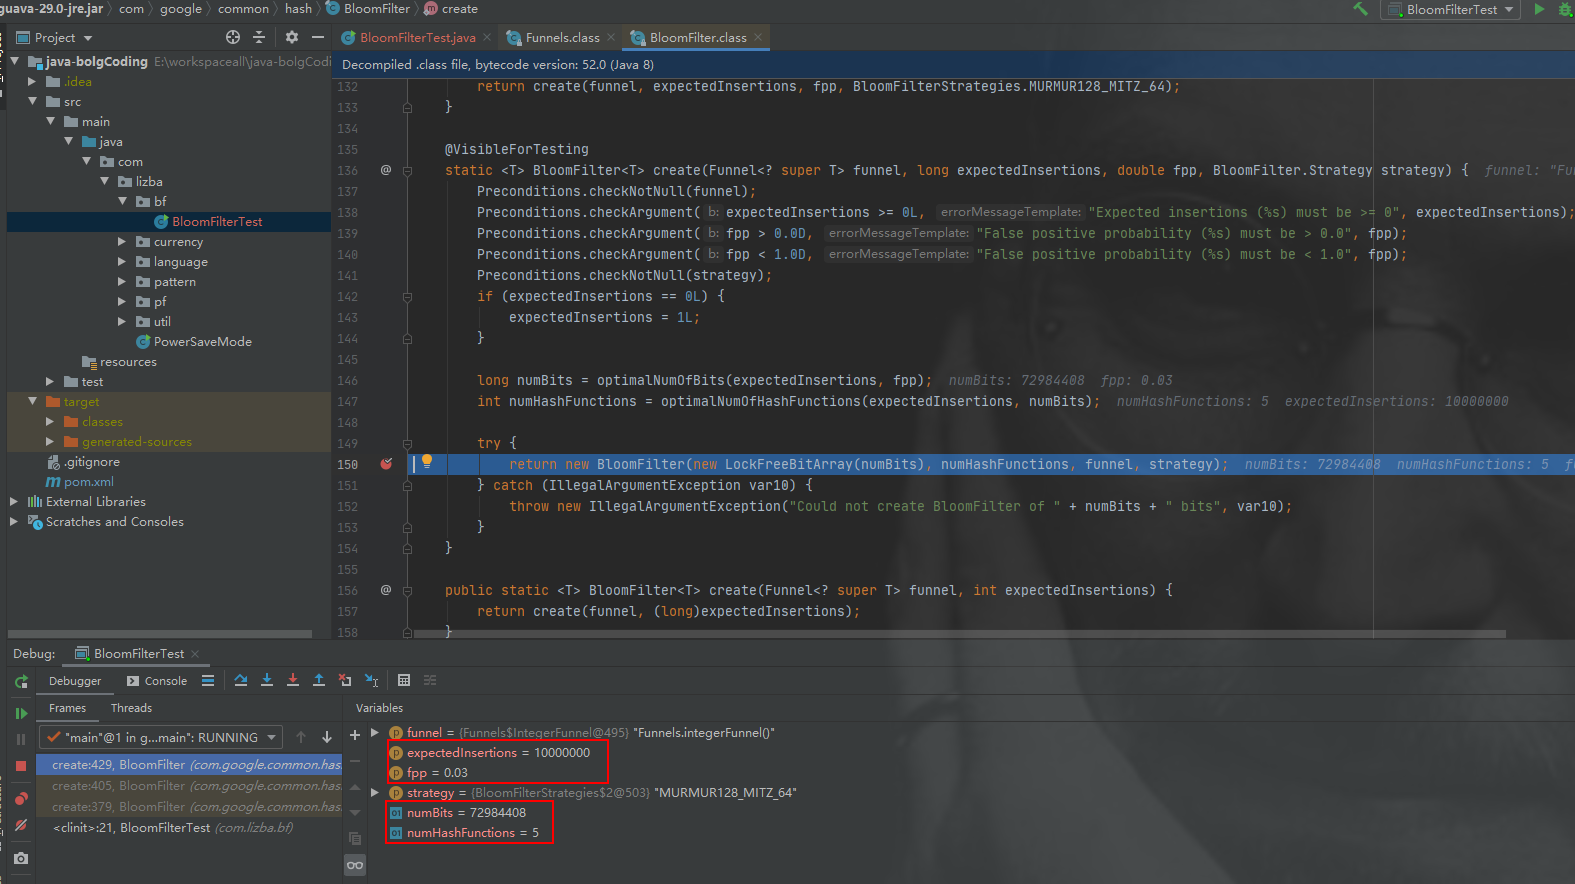Locate current file in Project tree
Viewport: 1575px width, 884px height.
pyautogui.click(x=233, y=37)
